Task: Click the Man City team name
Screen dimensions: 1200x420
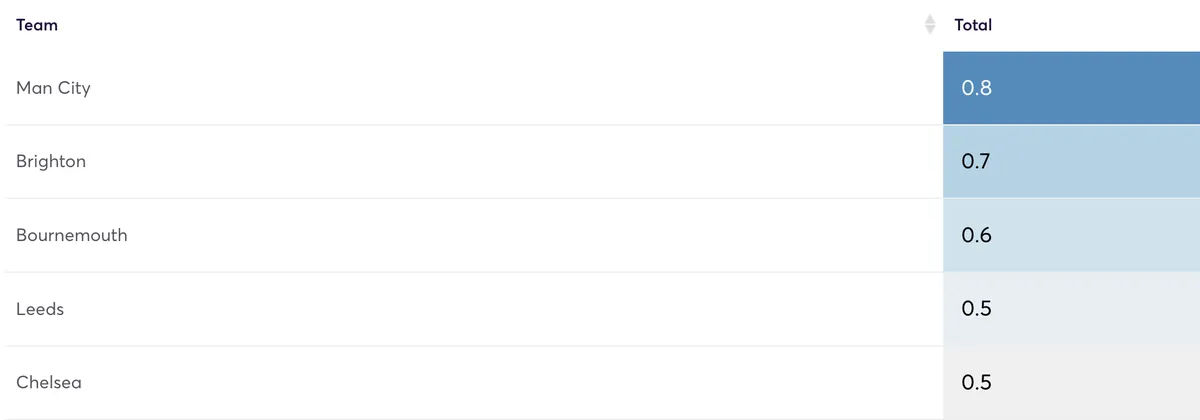Action: (53, 88)
